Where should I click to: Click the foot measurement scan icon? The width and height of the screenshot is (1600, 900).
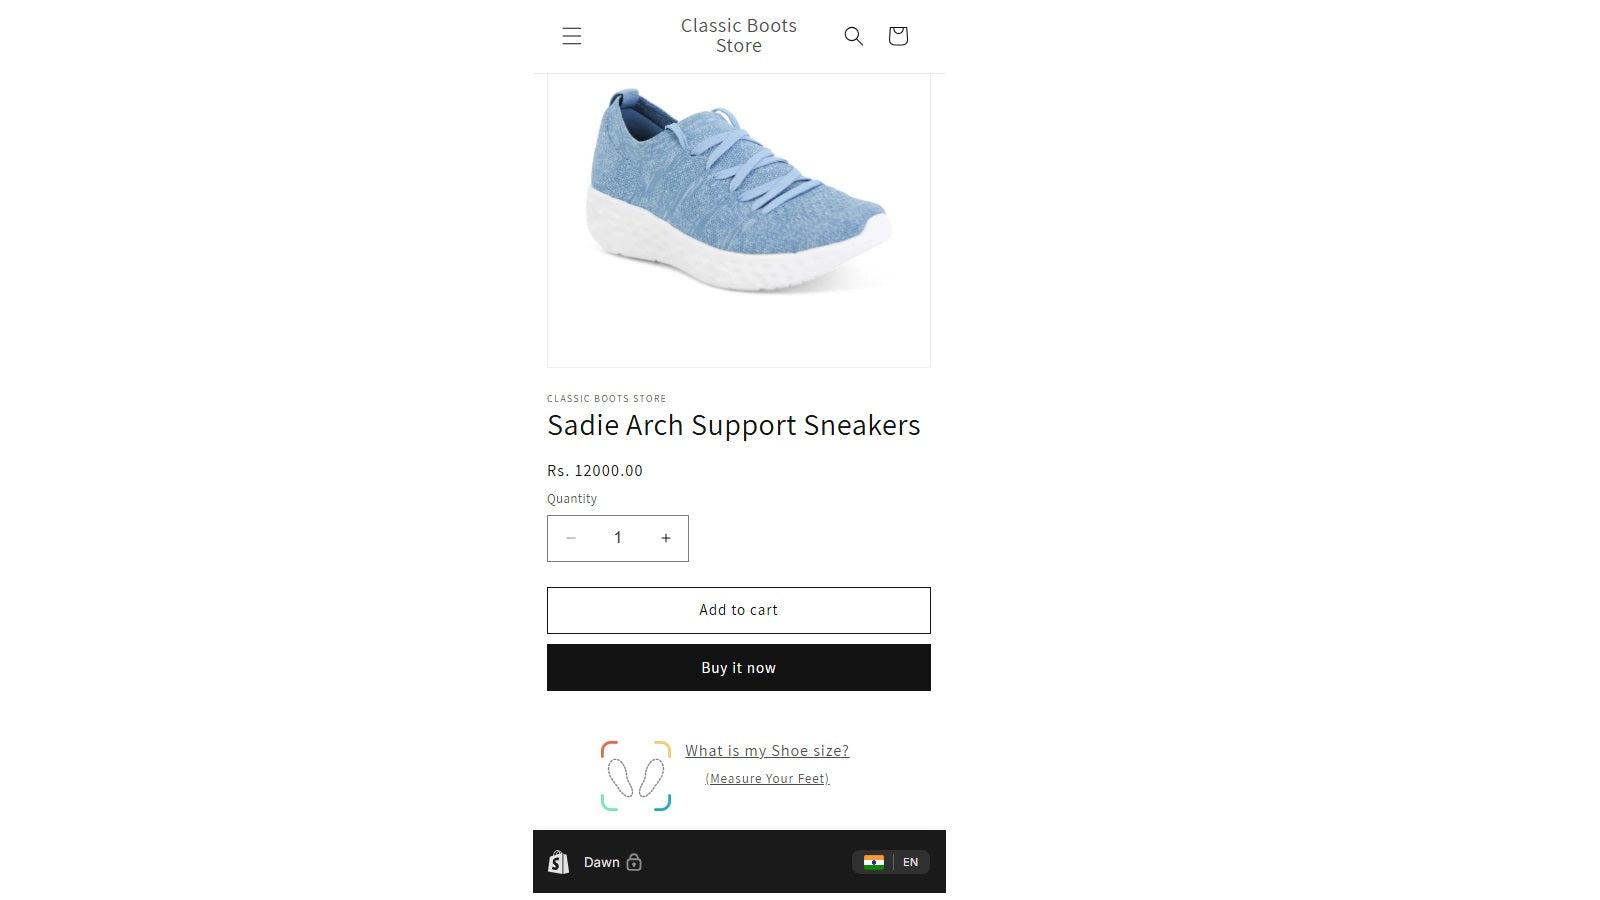[635, 776]
